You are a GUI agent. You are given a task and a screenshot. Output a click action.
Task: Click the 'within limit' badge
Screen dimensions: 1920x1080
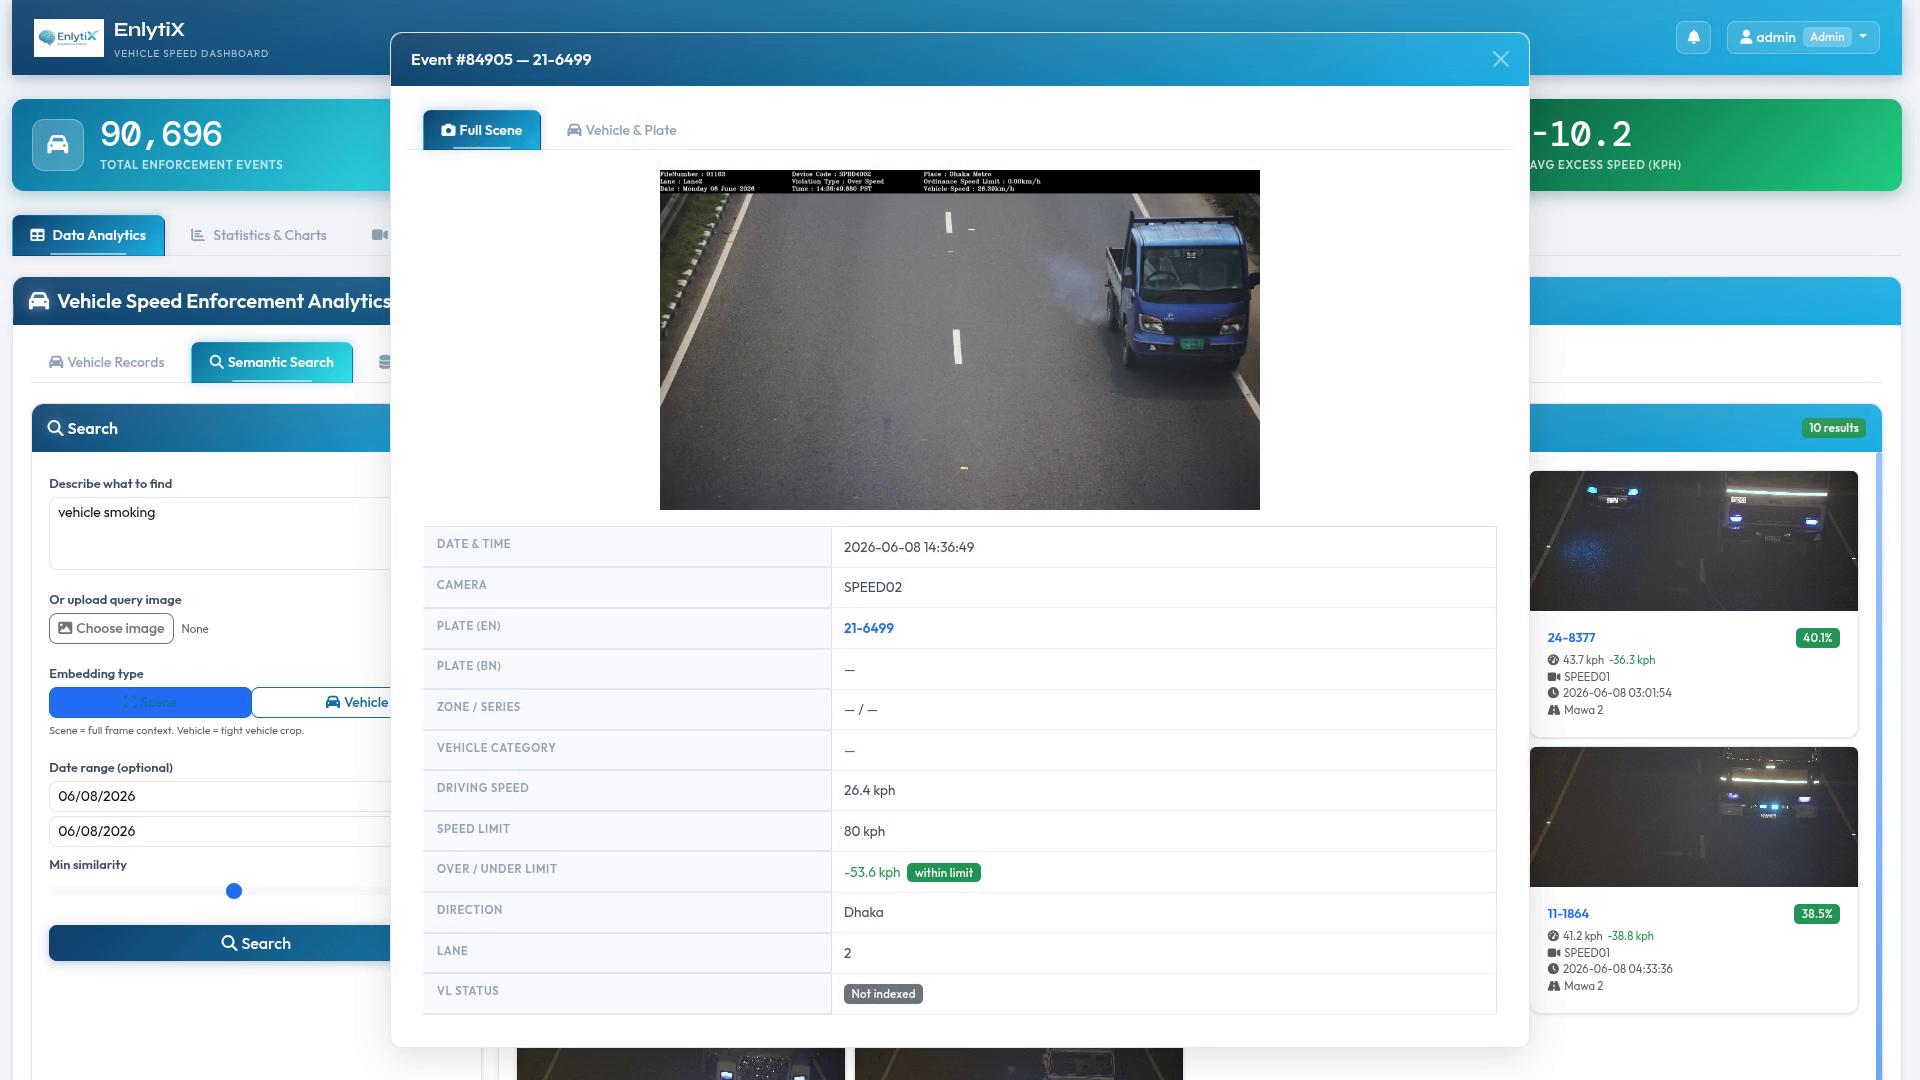(x=944, y=873)
